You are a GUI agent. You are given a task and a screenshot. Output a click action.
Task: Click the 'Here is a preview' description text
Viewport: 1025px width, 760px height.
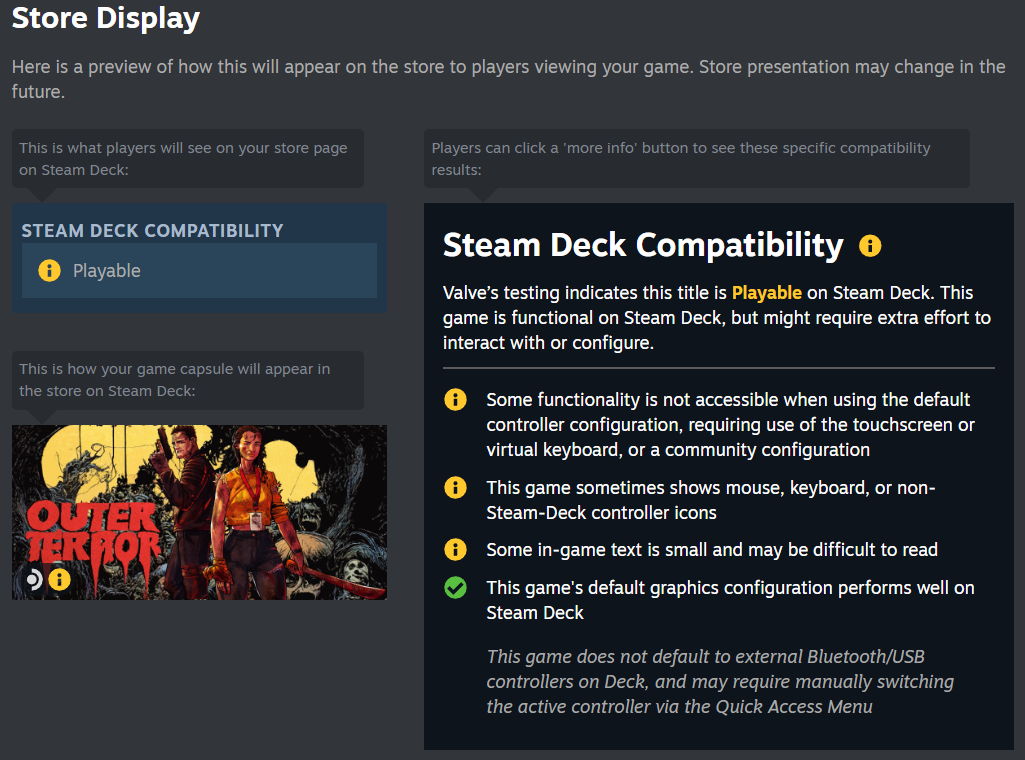(x=509, y=79)
